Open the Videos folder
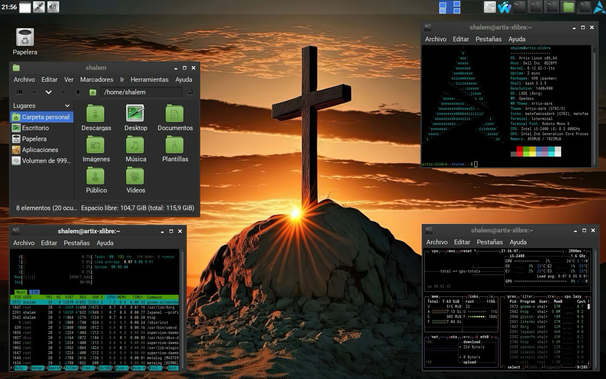606x379 pixels. [136, 180]
